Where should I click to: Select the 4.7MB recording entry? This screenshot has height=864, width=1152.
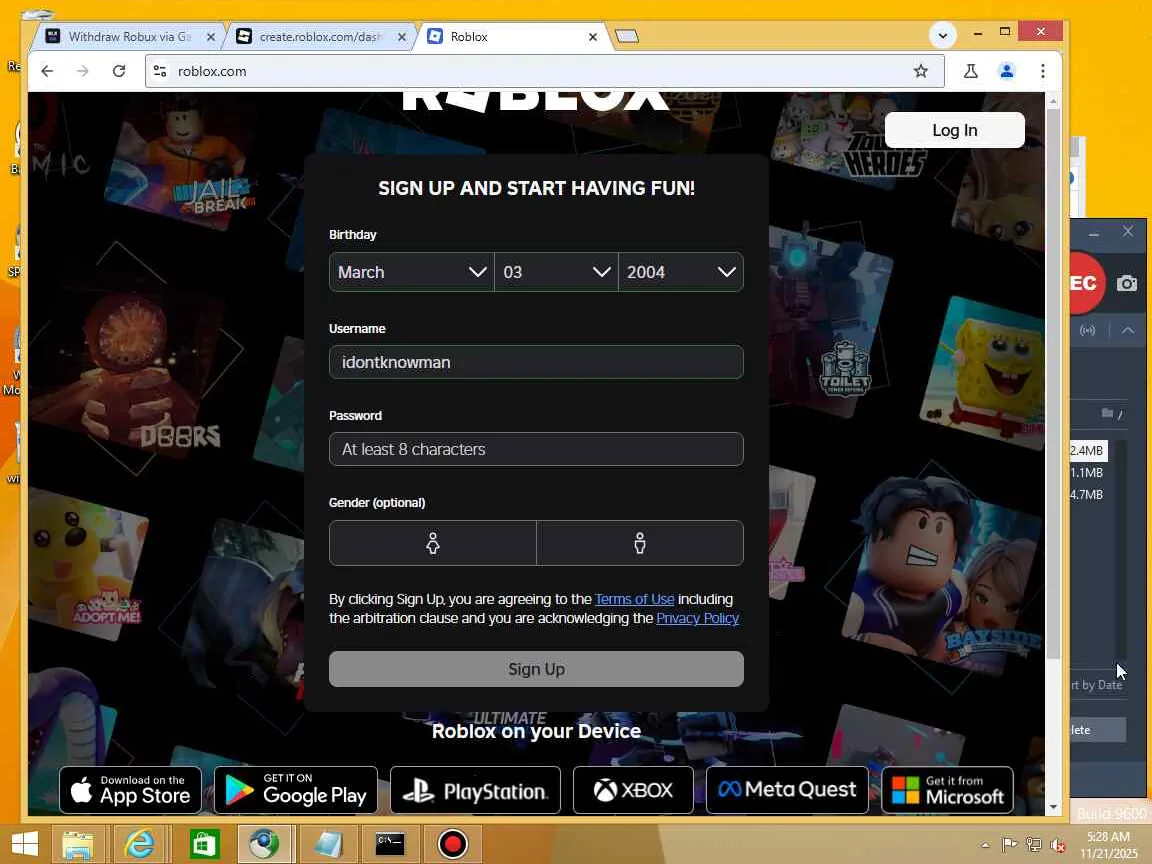1087,494
